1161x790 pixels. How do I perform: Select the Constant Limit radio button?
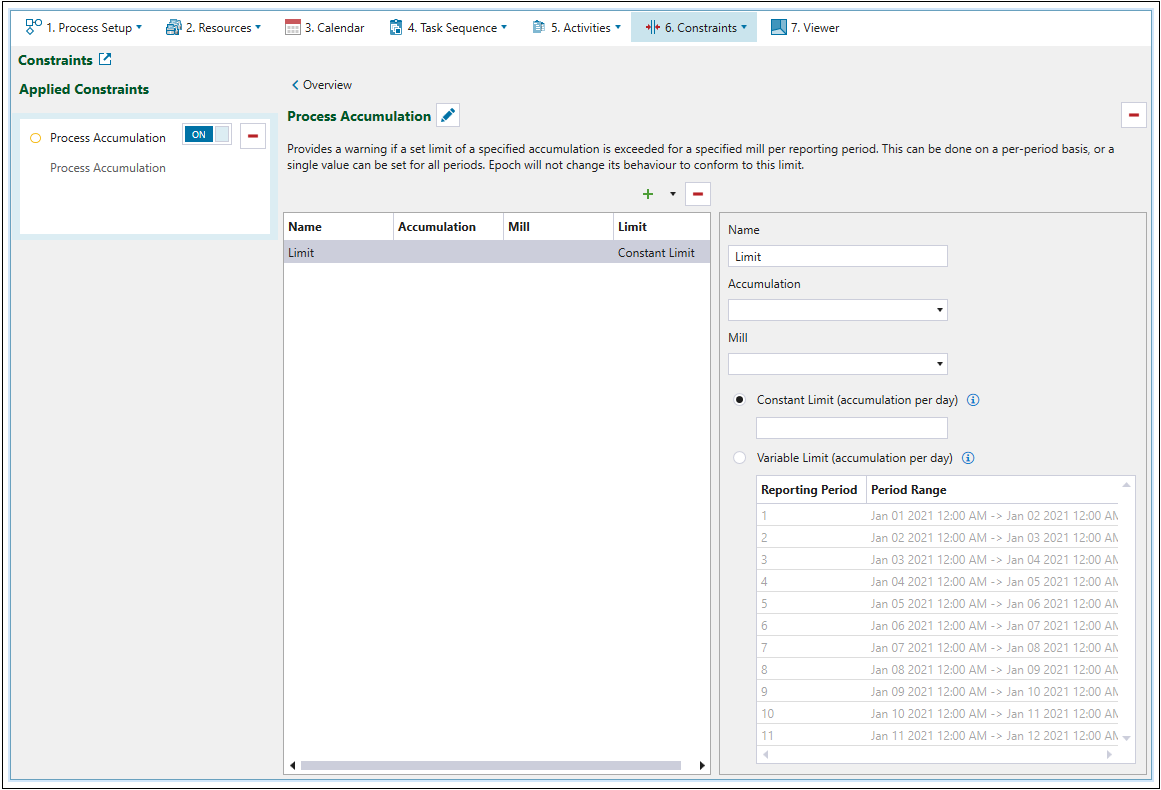coord(740,400)
